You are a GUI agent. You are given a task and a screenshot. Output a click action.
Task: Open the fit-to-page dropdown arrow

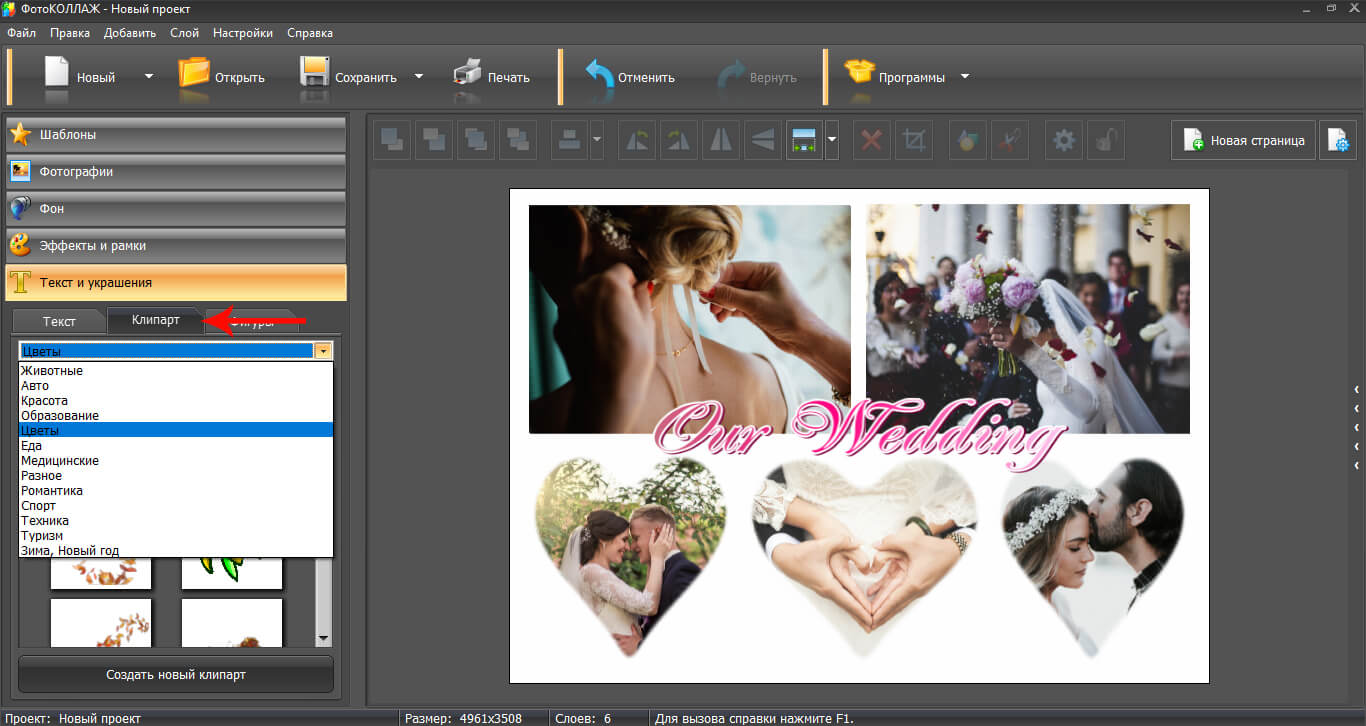click(x=832, y=140)
